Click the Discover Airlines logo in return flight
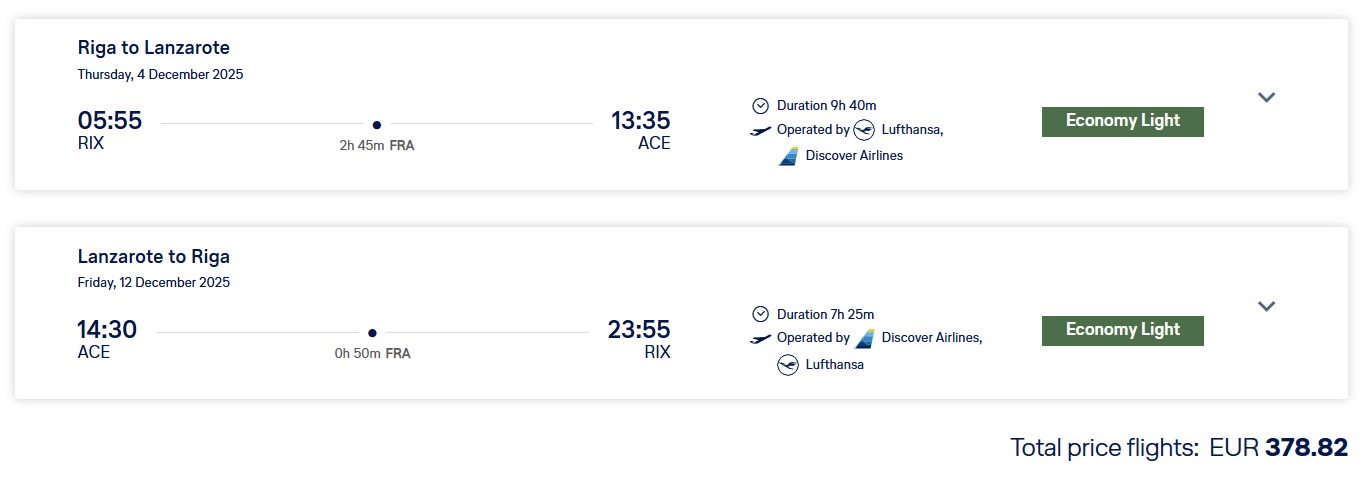This screenshot has height=477, width=1370. (864, 338)
